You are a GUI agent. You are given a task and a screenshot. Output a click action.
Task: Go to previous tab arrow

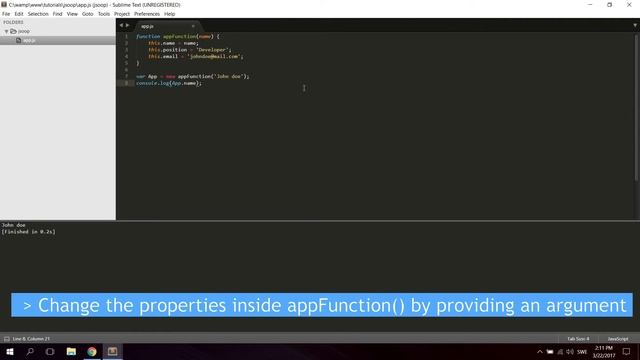coord(121,25)
